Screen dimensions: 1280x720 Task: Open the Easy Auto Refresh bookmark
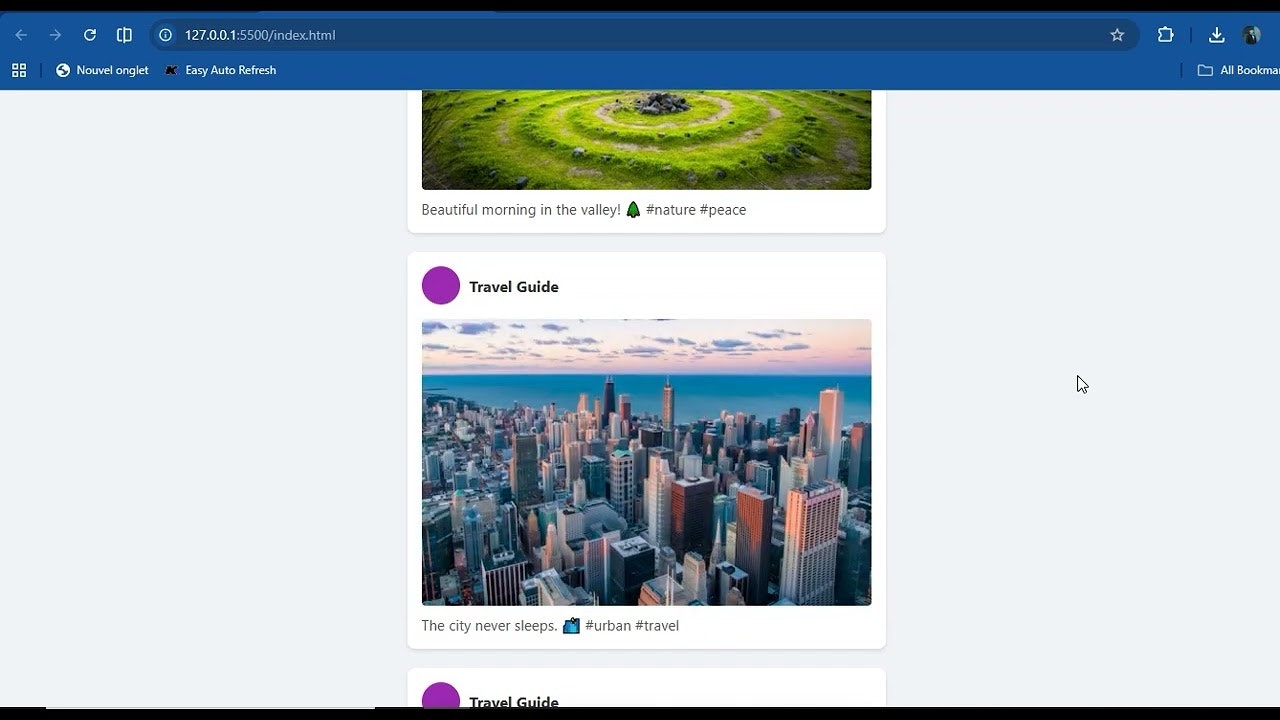[220, 70]
